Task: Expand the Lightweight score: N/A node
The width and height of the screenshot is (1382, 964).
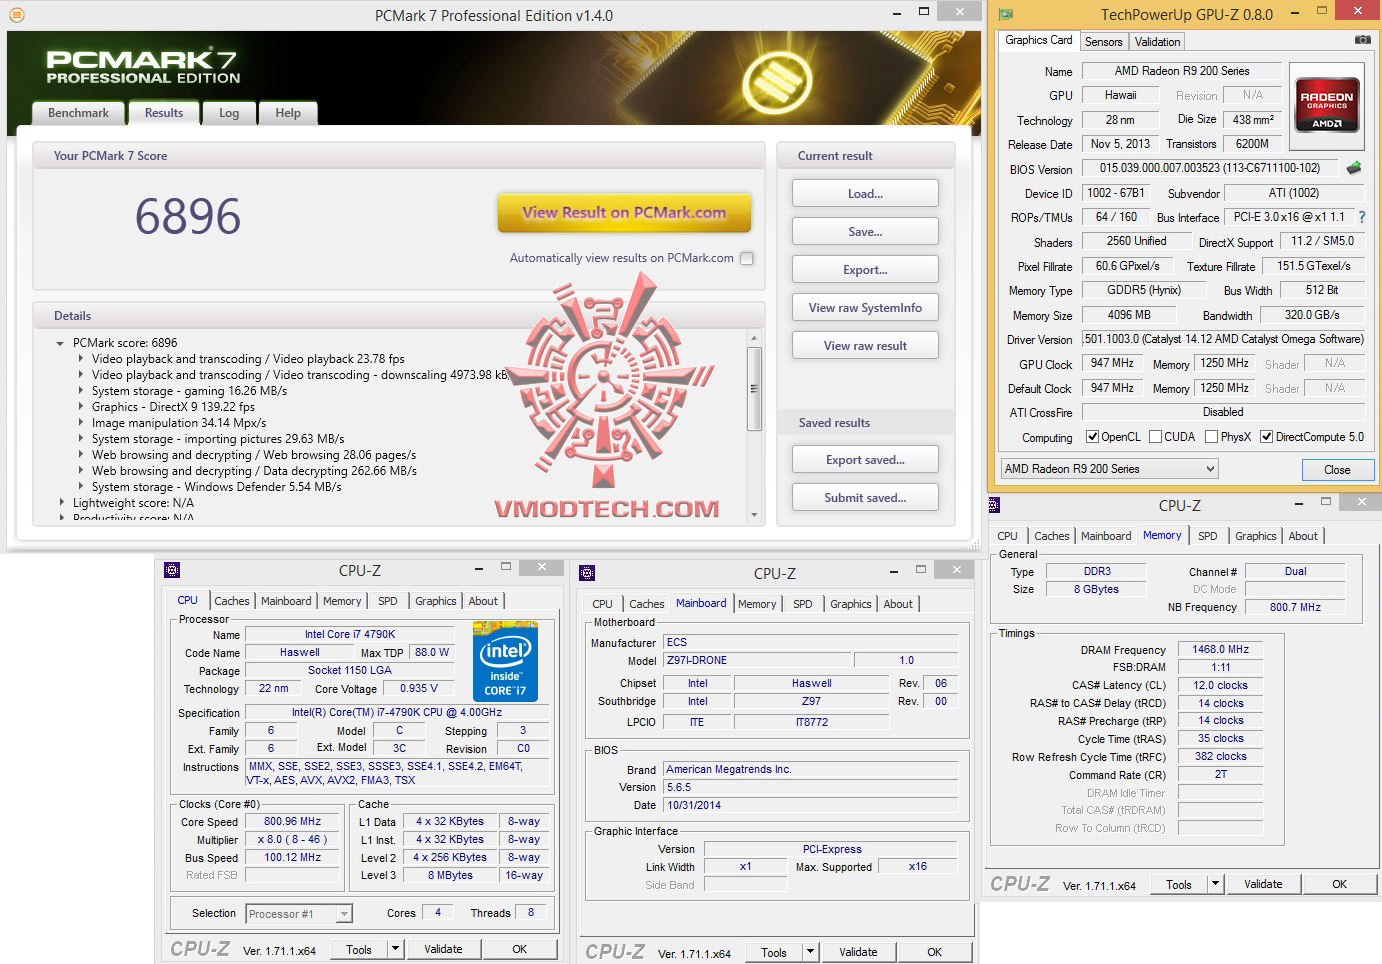Action: point(61,503)
